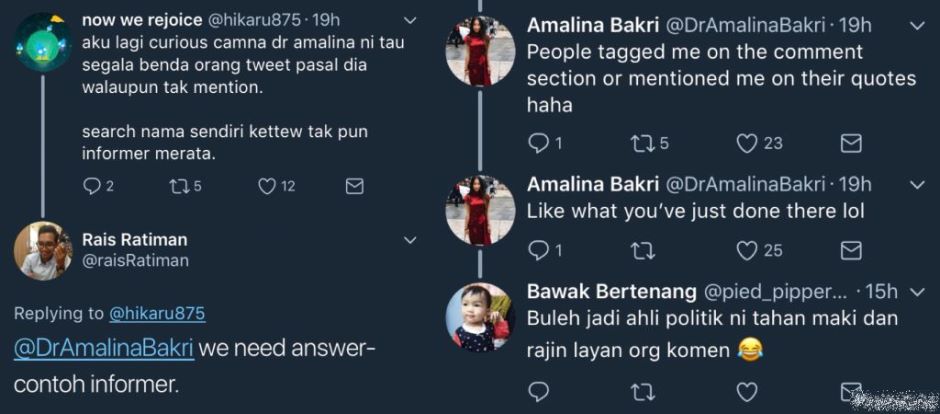Expand the more menu on Rais Ratiman's tweet
The image size is (940, 414).
[409, 240]
